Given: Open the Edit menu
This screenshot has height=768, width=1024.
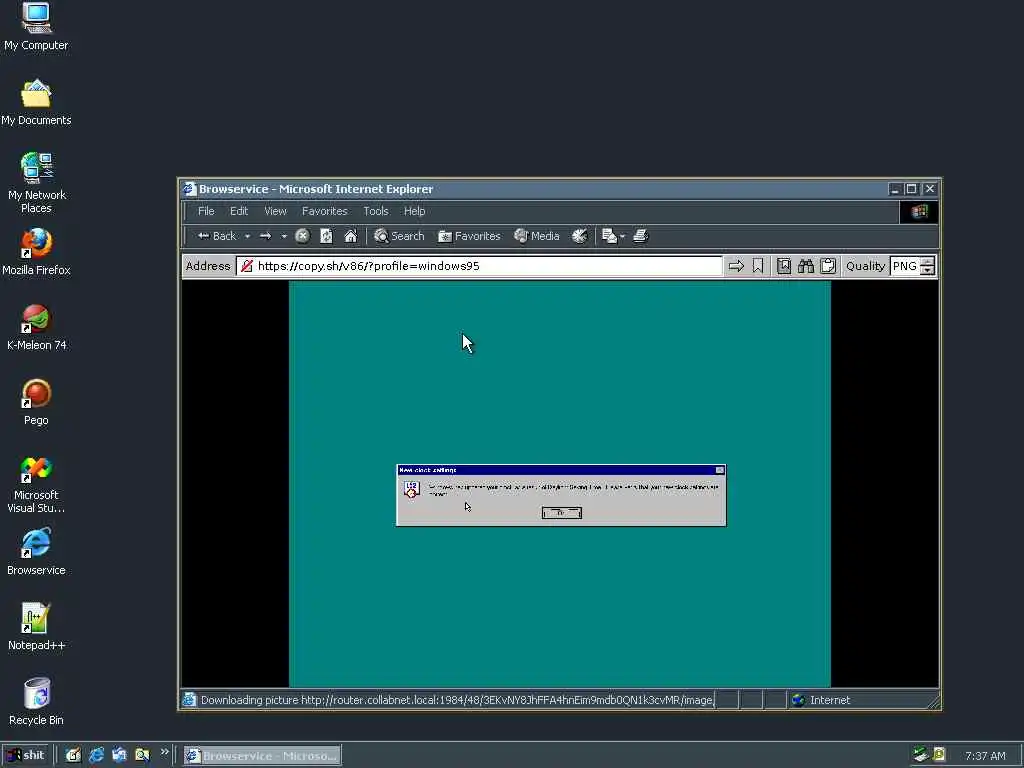Looking at the screenshot, I should click(x=238, y=211).
